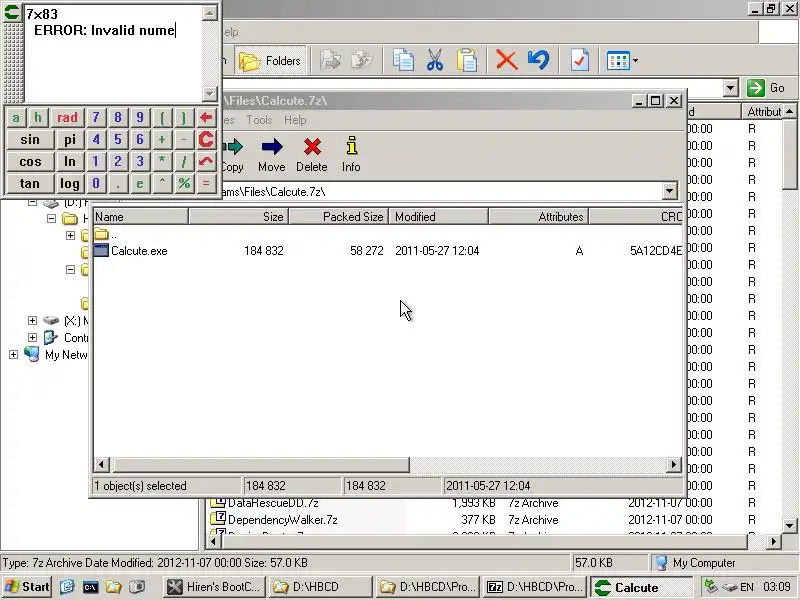Screen dimensions: 800x600
Task: Toggle the Folders pane in Explorer
Action: pyautogui.click(x=270, y=61)
